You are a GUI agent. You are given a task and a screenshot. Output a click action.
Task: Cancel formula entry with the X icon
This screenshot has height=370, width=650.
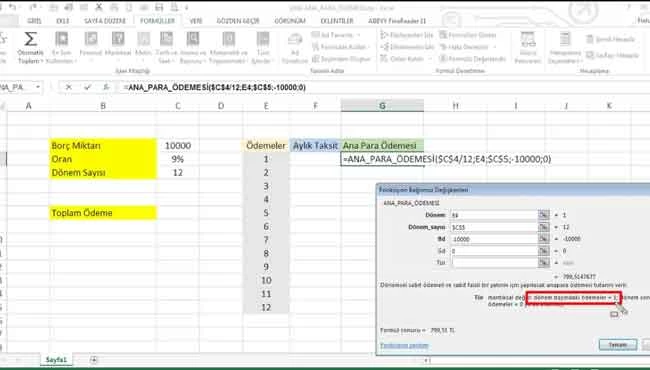tap(69, 87)
